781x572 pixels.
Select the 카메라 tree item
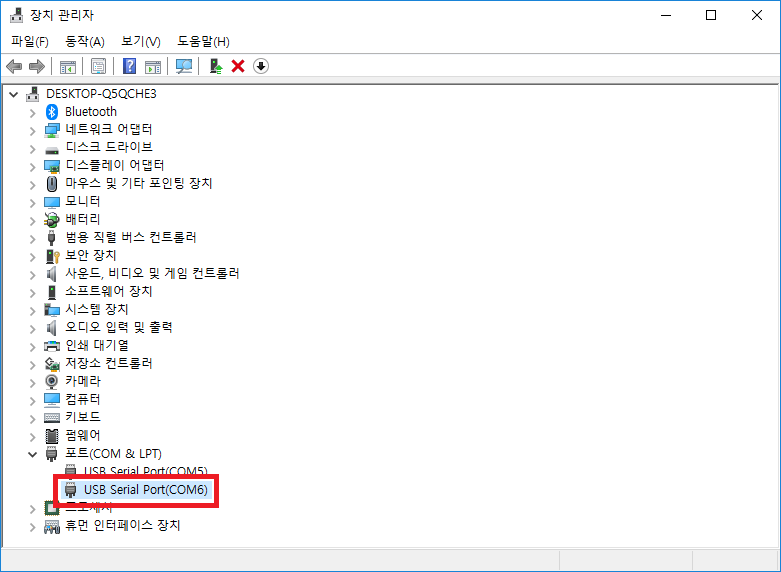[82, 382]
